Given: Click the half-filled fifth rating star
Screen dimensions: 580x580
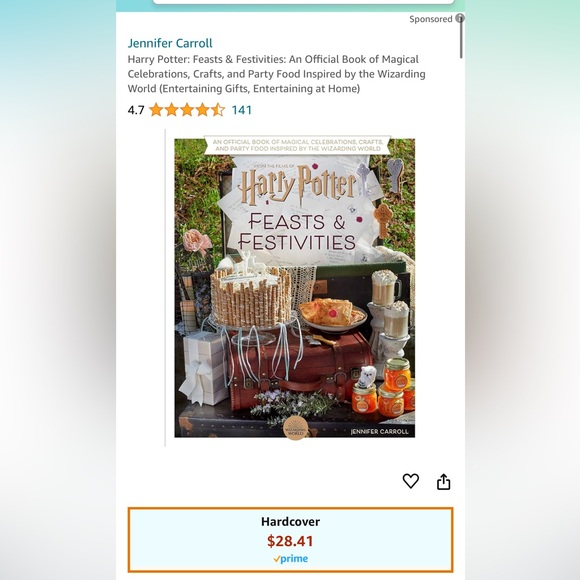Looking at the screenshot, I should 218,110.
